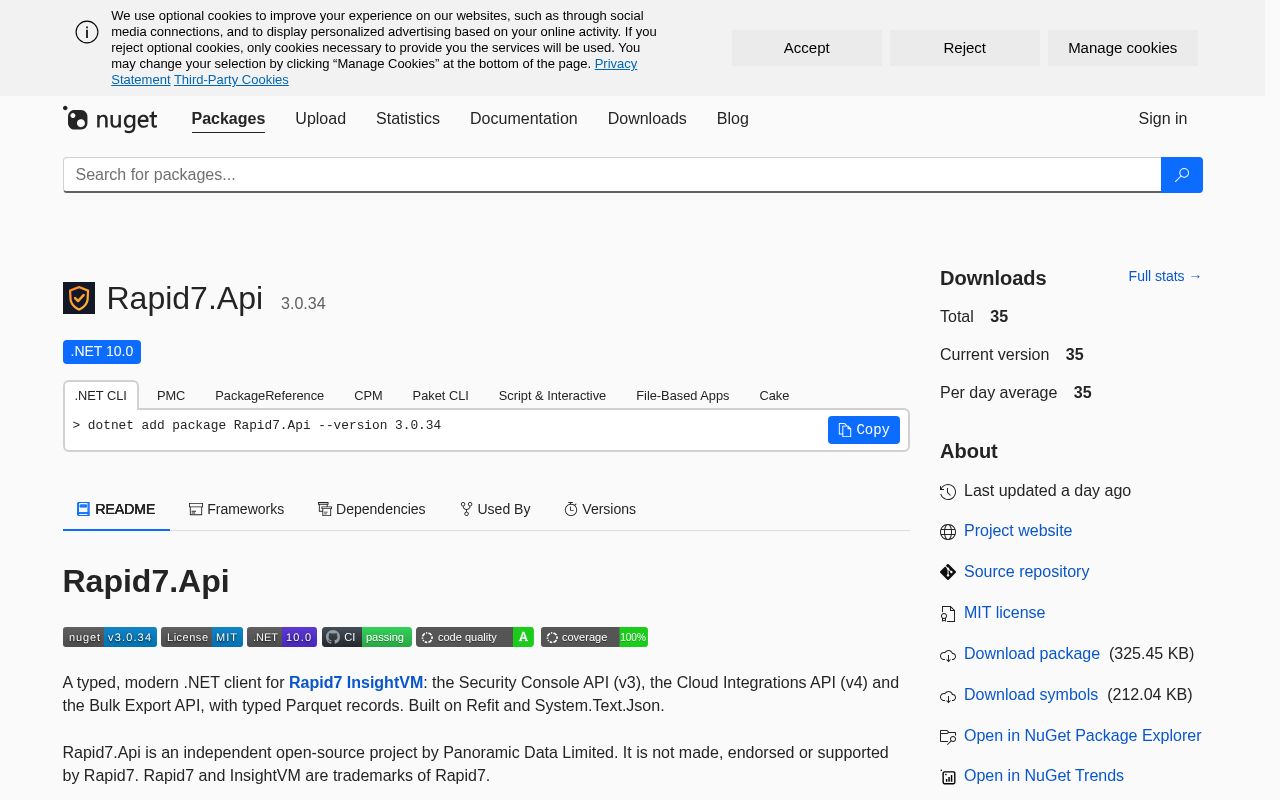The width and height of the screenshot is (1280, 800).
Task: Click the code quality A badge
Action: click(x=475, y=637)
